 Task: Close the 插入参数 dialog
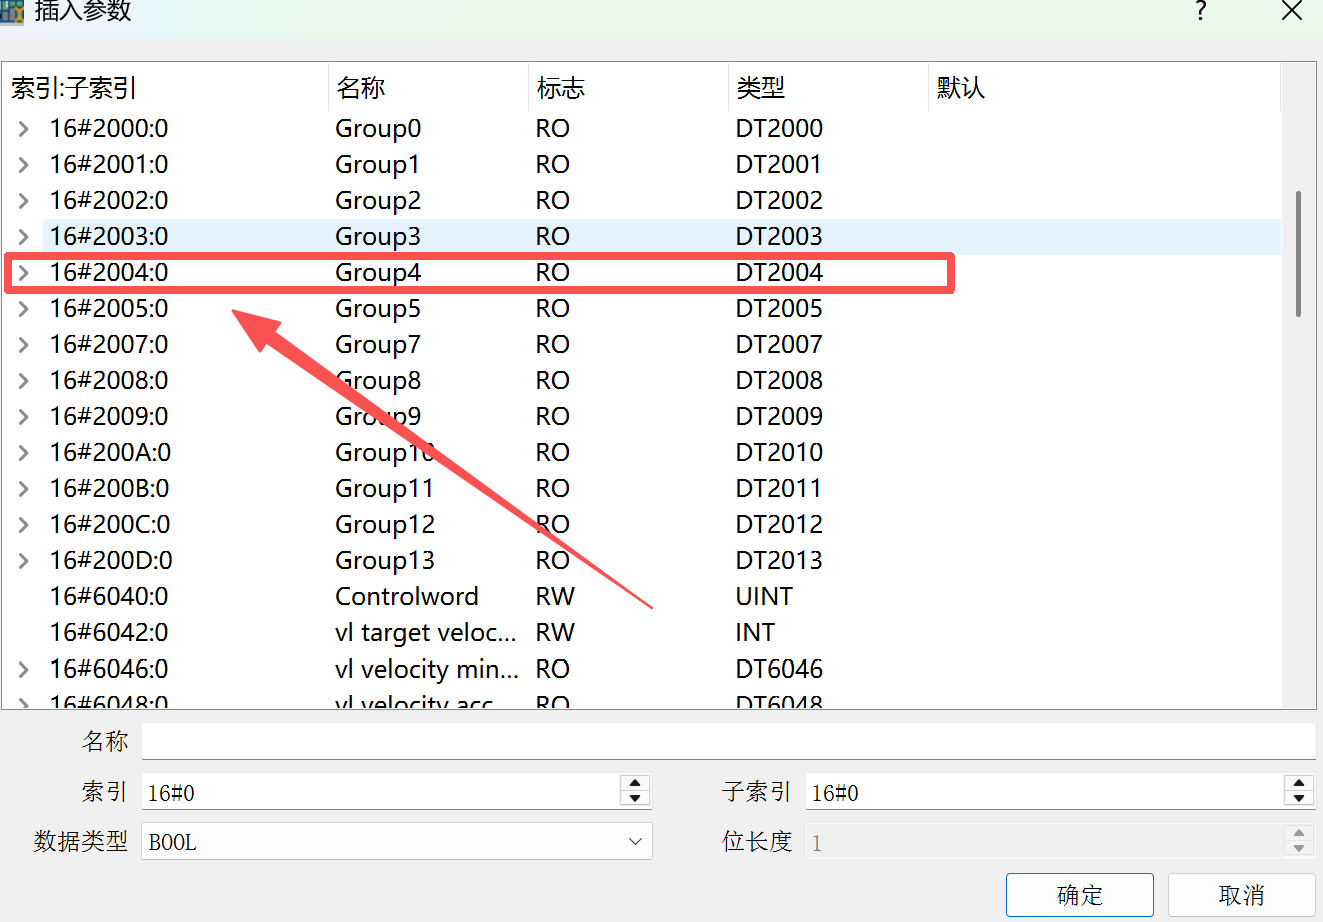pos(1292,12)
